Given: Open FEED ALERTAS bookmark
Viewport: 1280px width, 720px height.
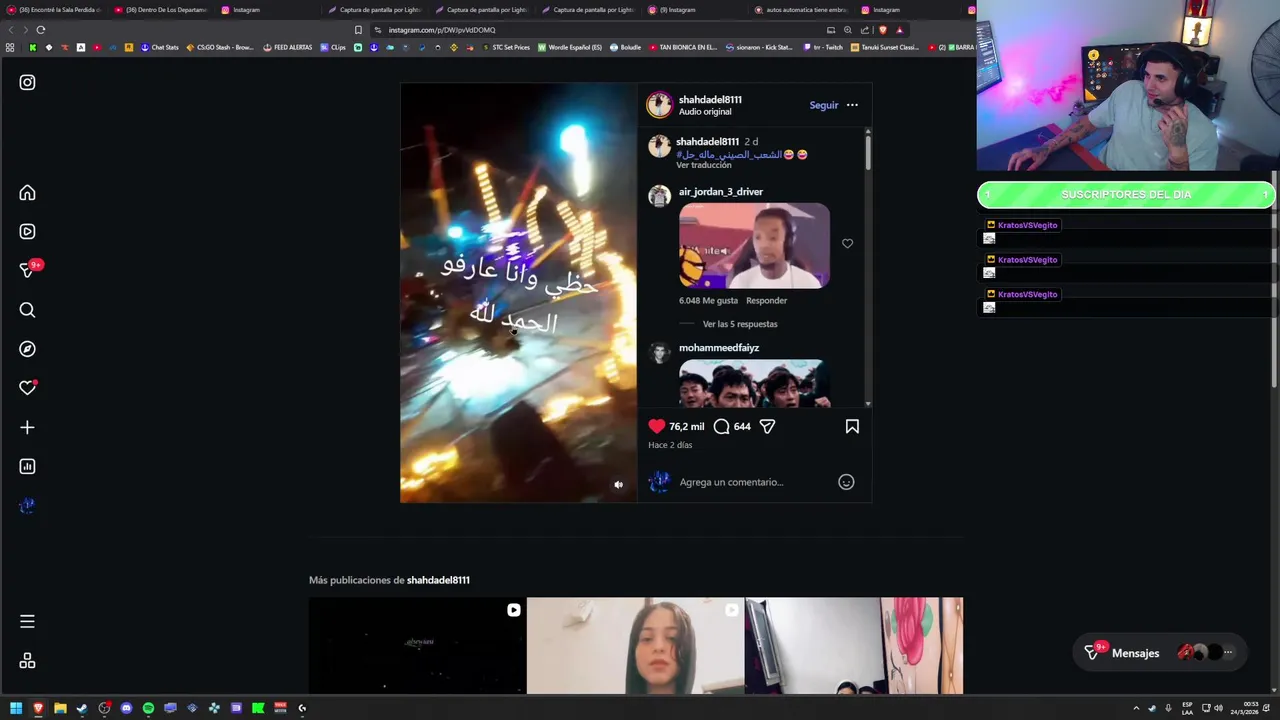Looking at the screenshot, I should point(288,47).
